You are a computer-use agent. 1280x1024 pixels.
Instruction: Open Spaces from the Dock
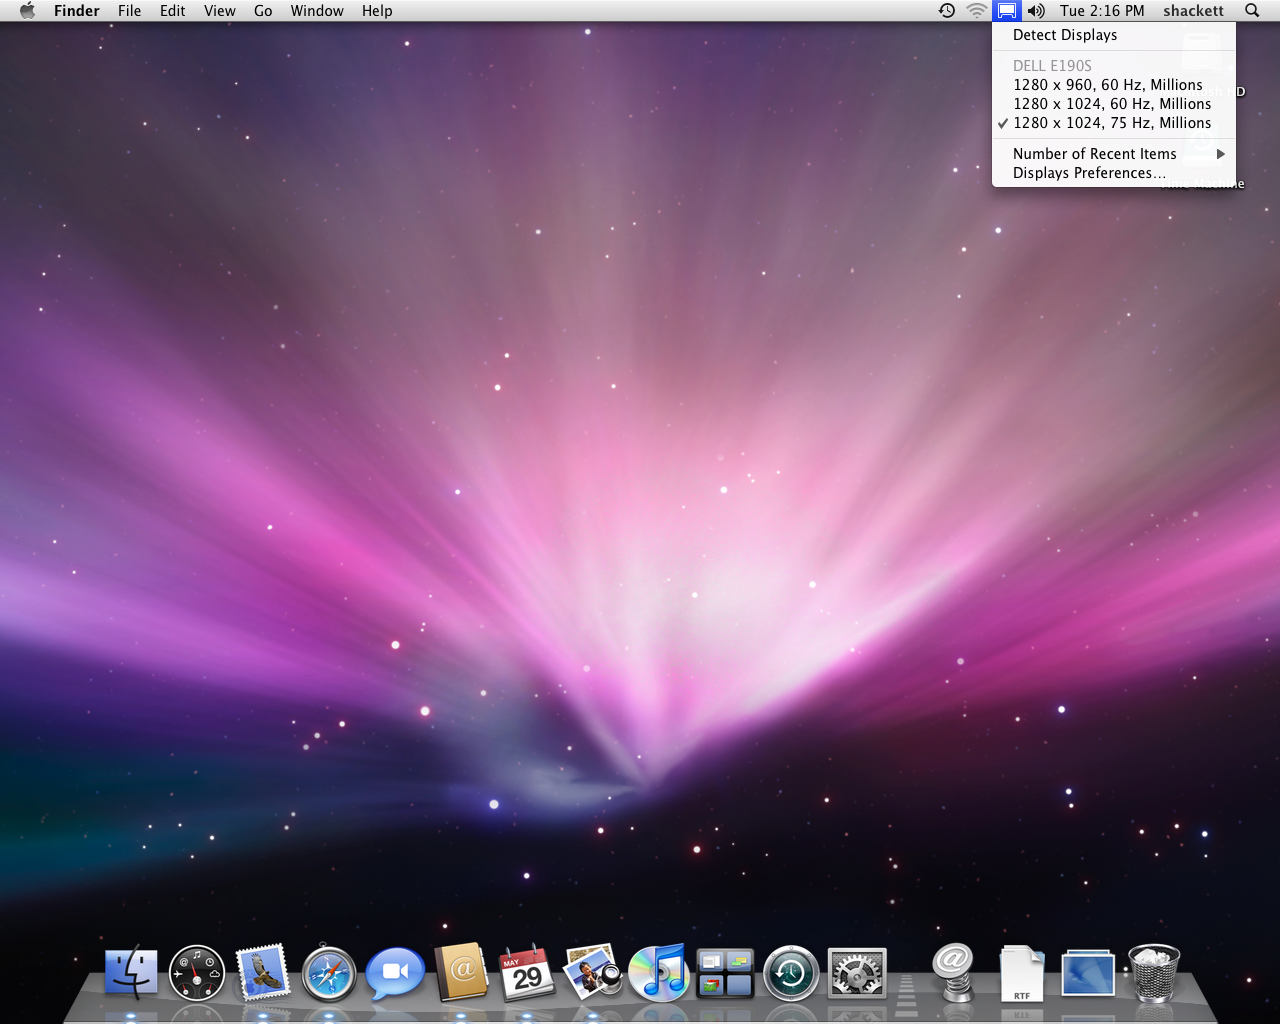pos(725,973)
